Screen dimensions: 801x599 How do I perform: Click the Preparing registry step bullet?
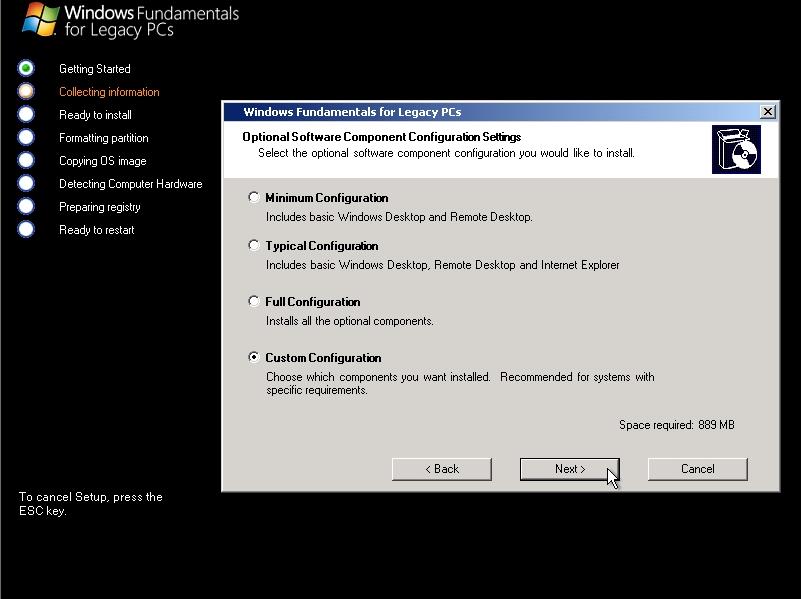click(26, 206)
